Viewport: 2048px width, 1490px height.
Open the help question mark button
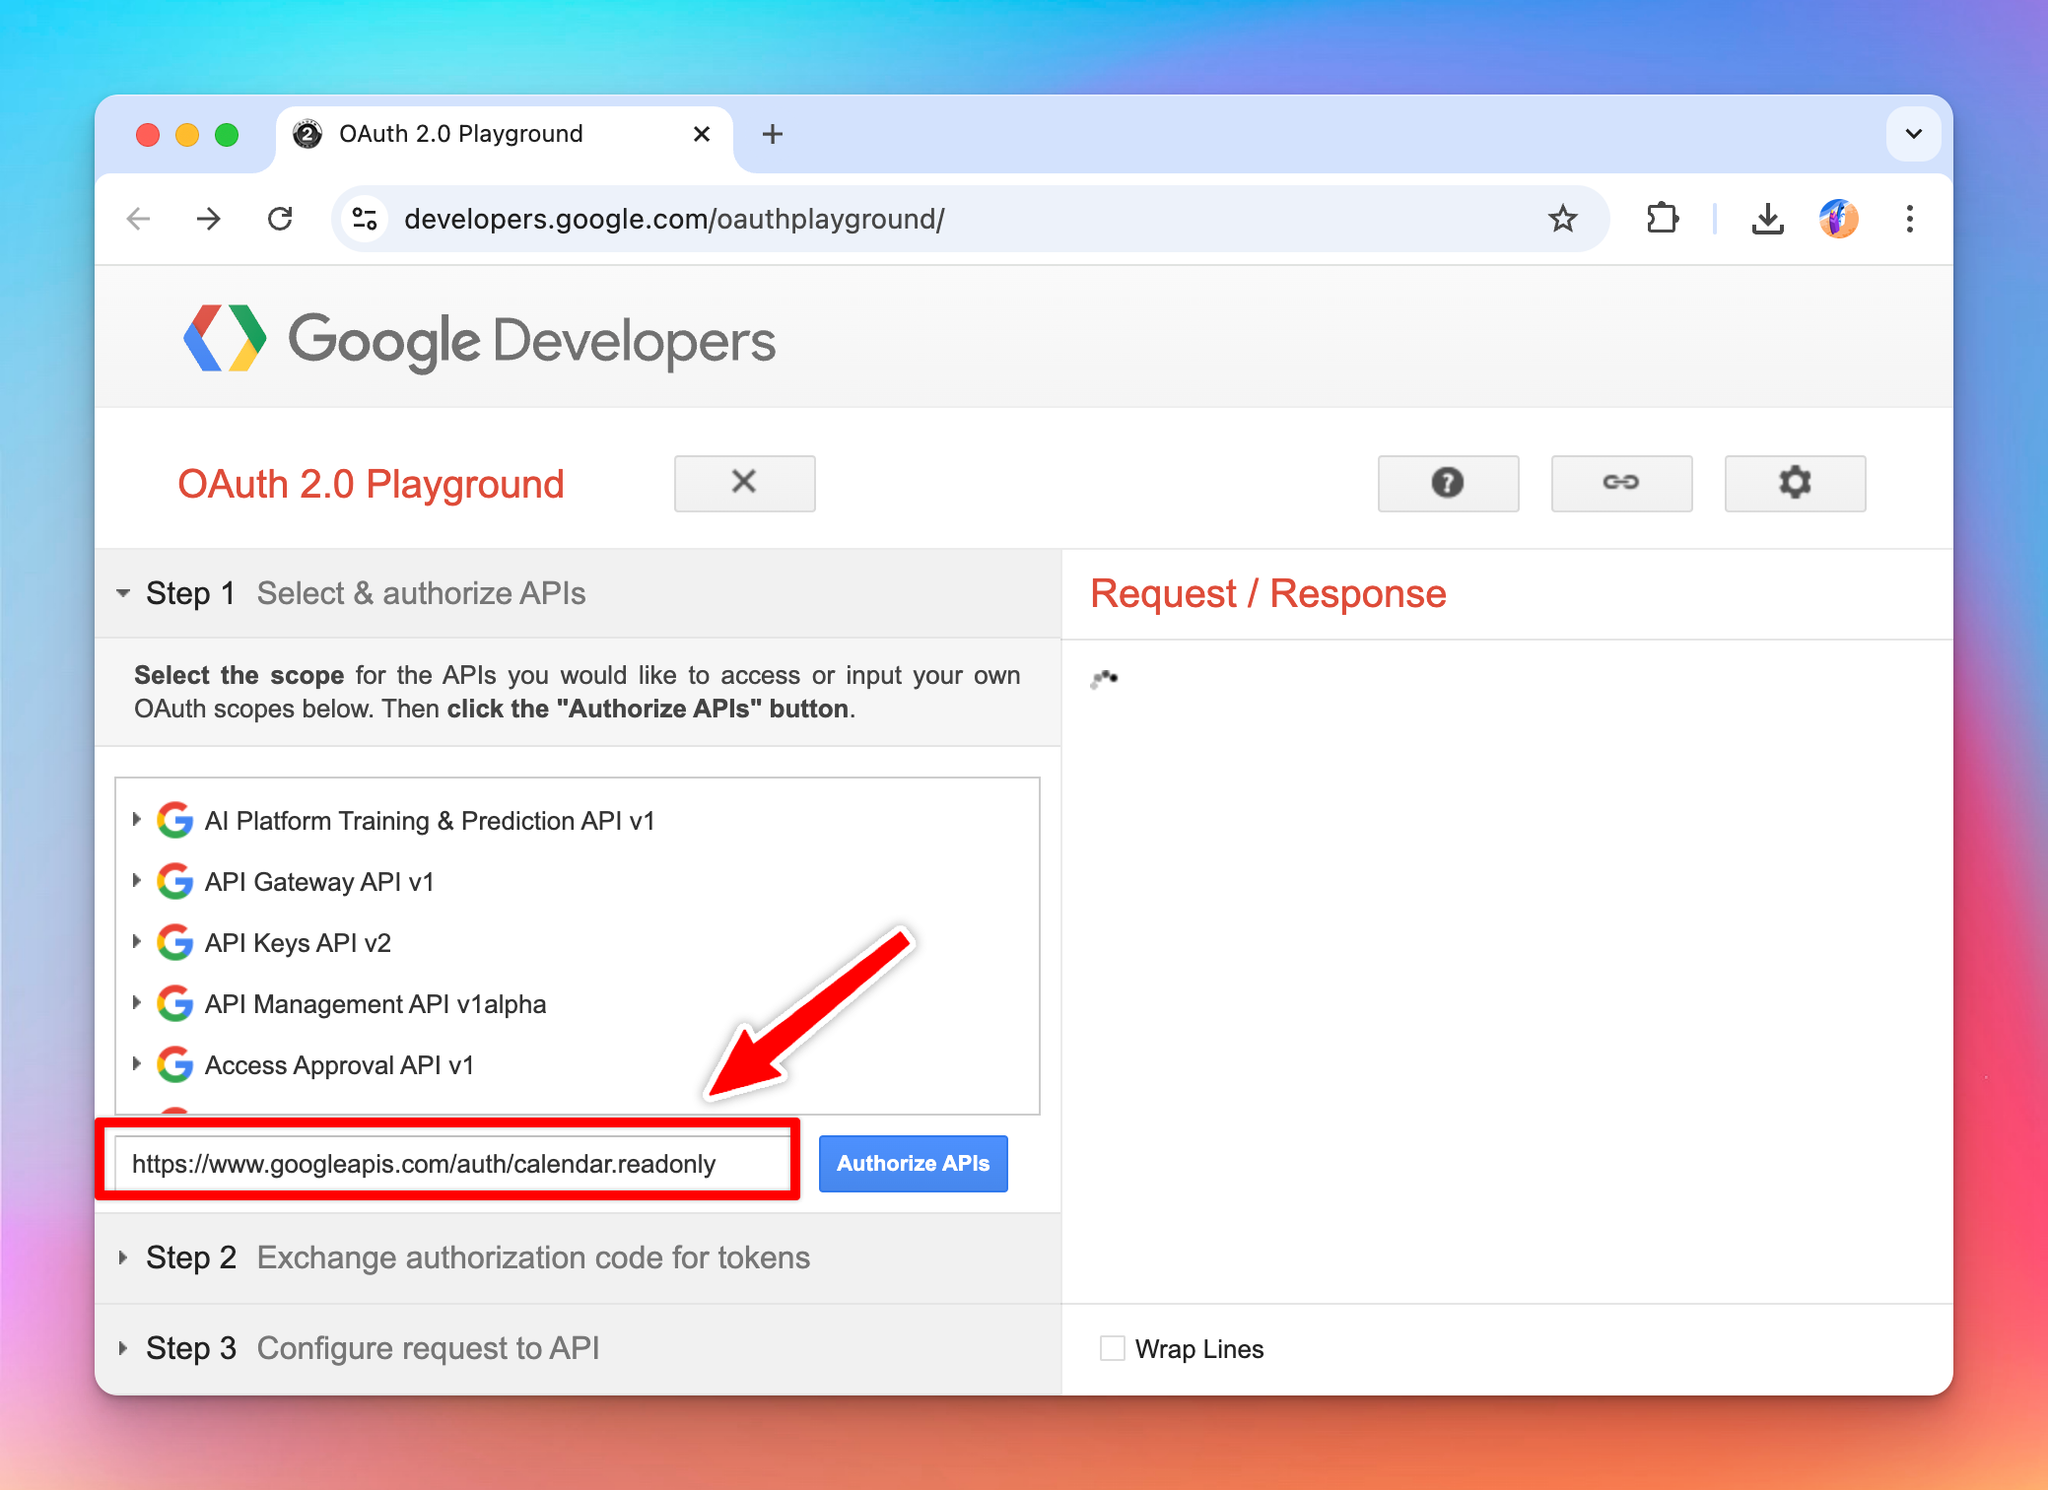pos(1448,483)
